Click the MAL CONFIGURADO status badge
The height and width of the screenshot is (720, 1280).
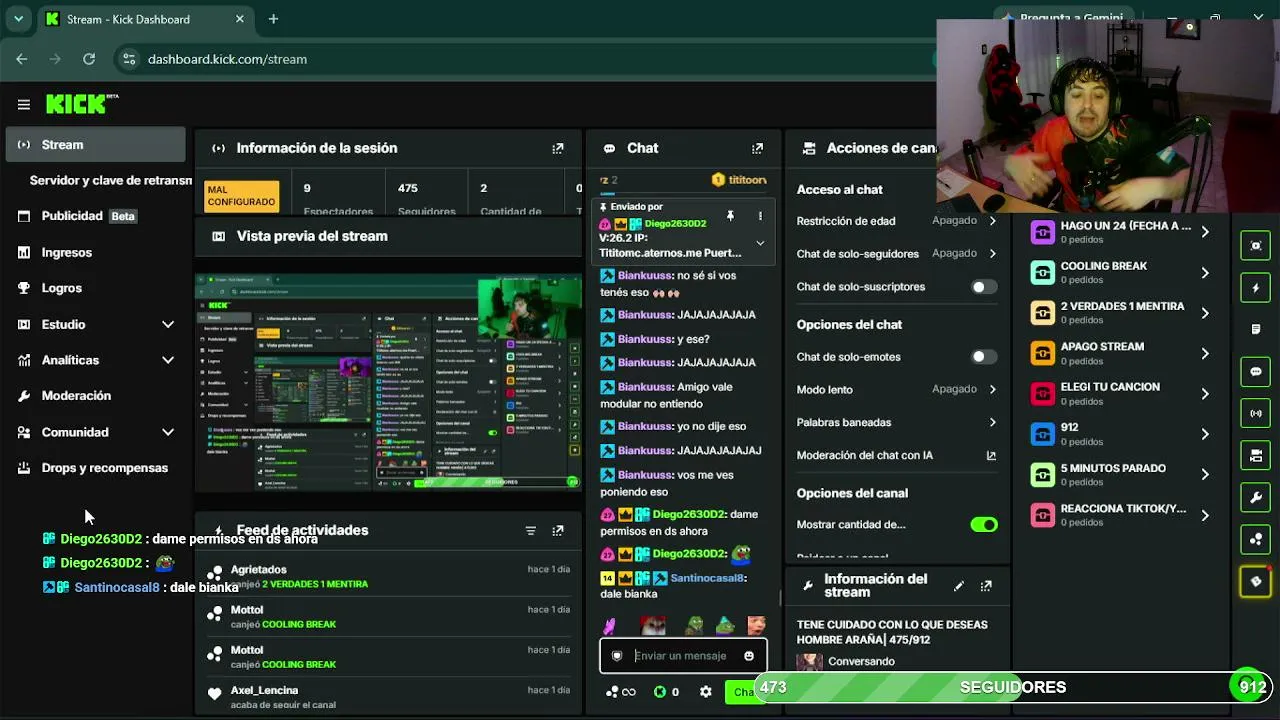pyautogui.click(x=242, y=195)
